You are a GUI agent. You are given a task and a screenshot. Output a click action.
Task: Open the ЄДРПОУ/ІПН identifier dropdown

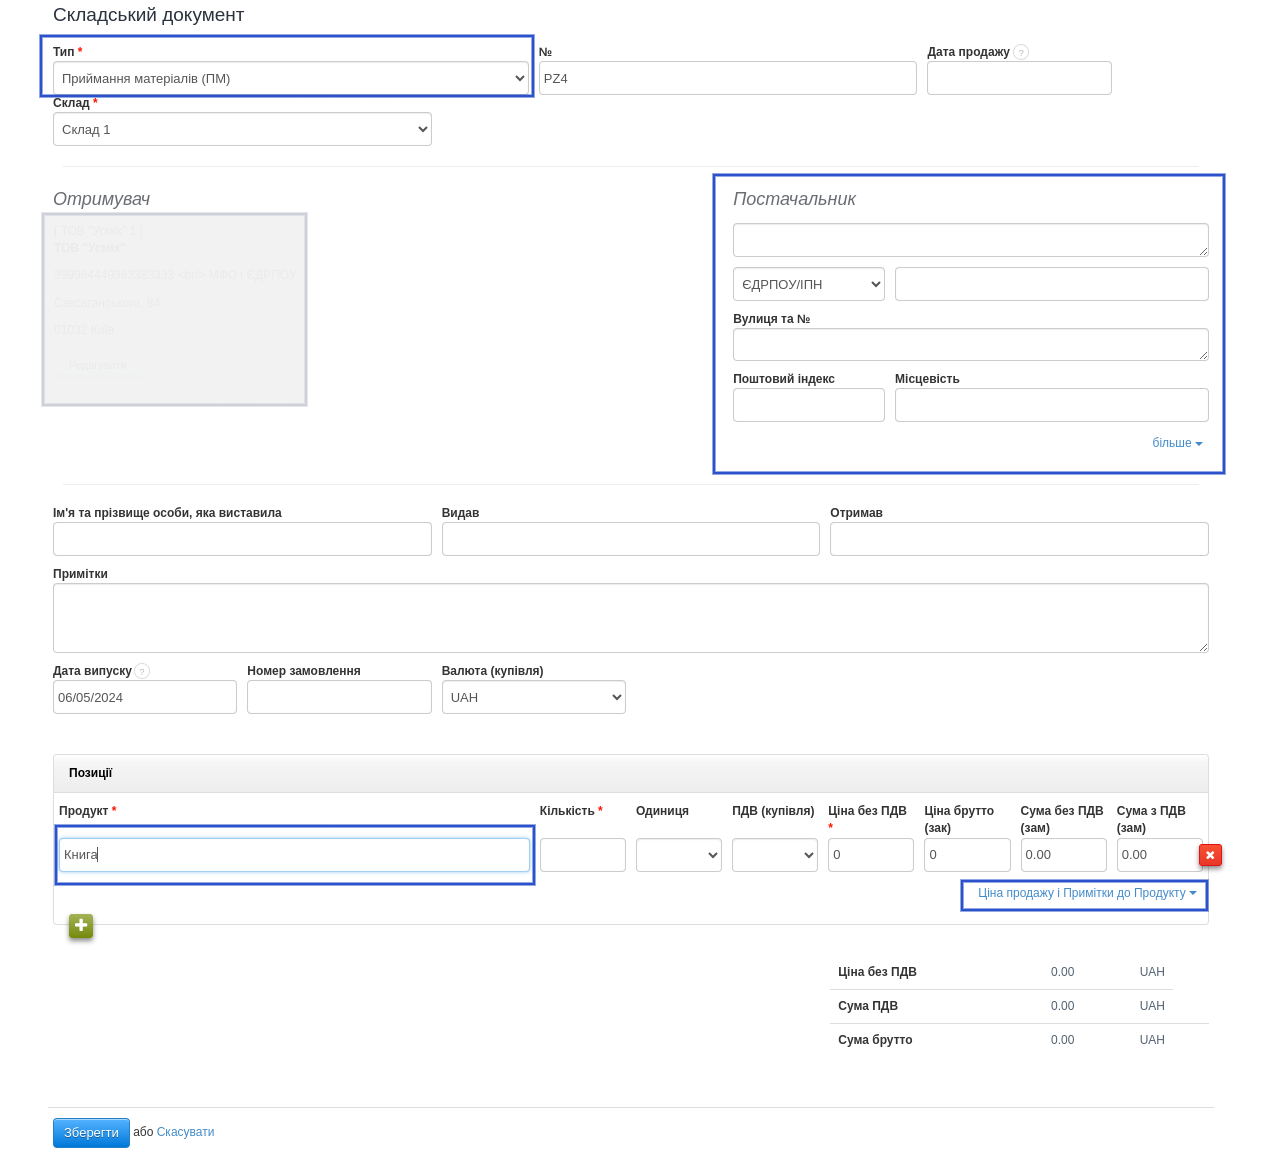[x=809, y=284]
